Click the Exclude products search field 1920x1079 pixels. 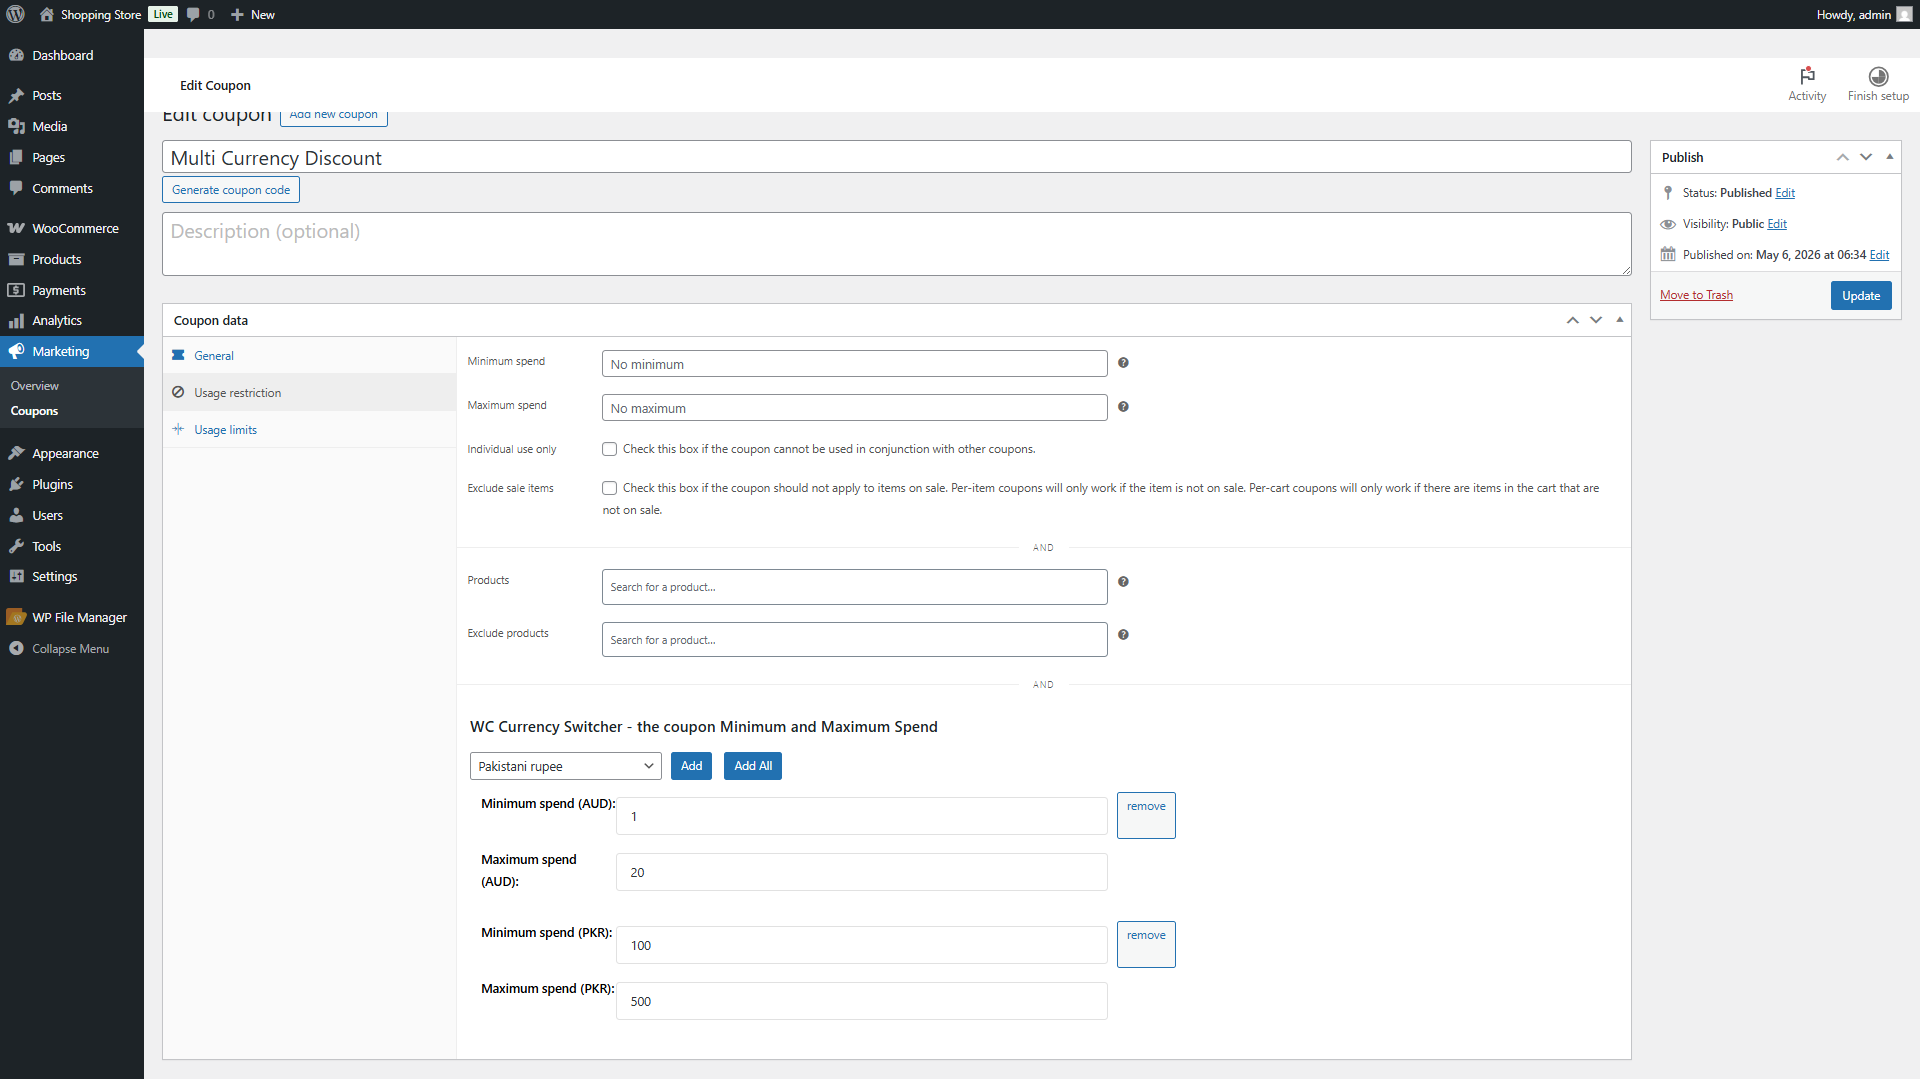tap(855, 640)
